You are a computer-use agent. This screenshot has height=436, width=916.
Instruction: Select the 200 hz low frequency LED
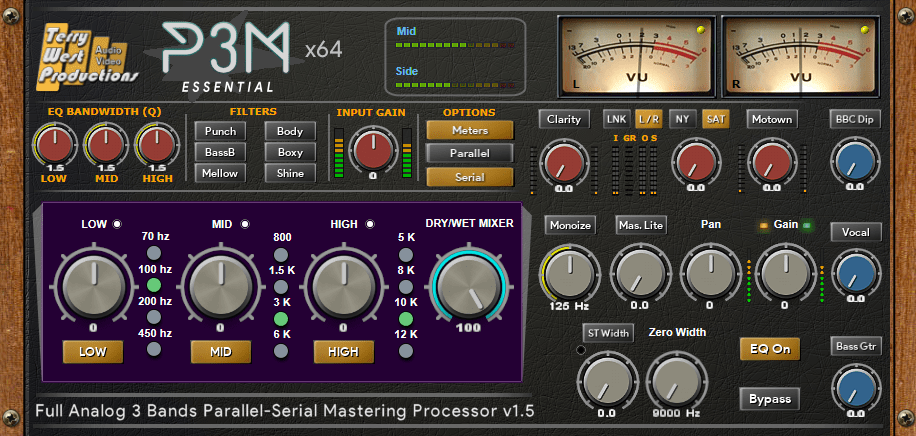[x=154, y=317]
